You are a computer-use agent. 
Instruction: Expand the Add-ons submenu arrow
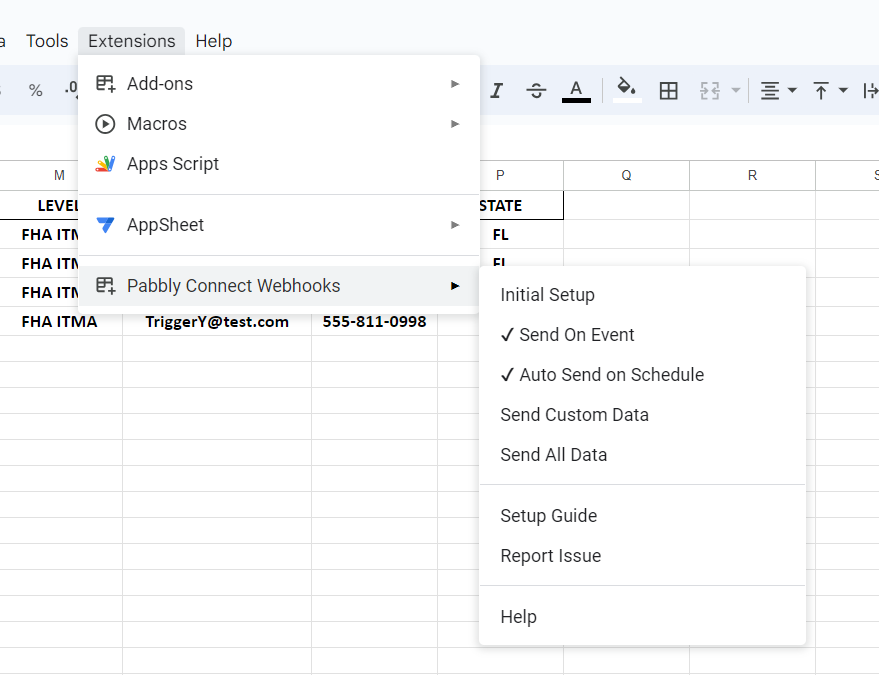(x=455, y=84)
